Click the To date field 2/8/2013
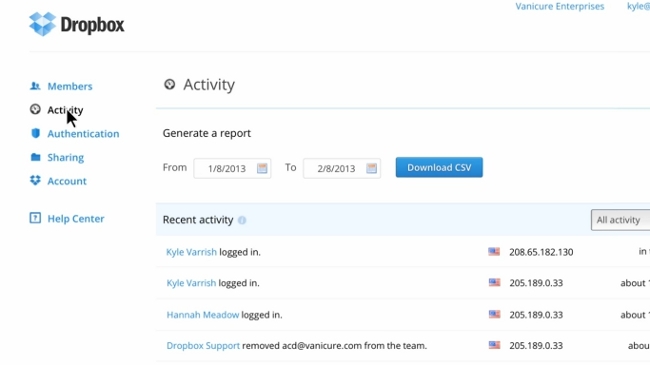This screenshot has height=365, width=650. [342, 168]
